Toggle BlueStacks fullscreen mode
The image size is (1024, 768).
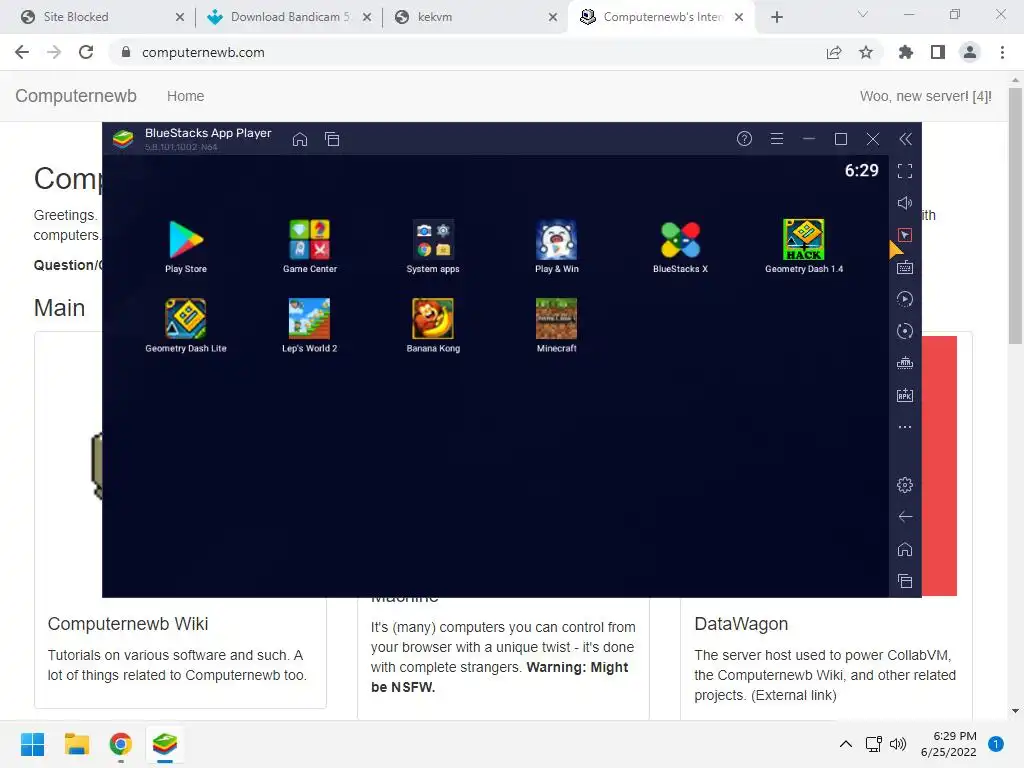[904, 171]
